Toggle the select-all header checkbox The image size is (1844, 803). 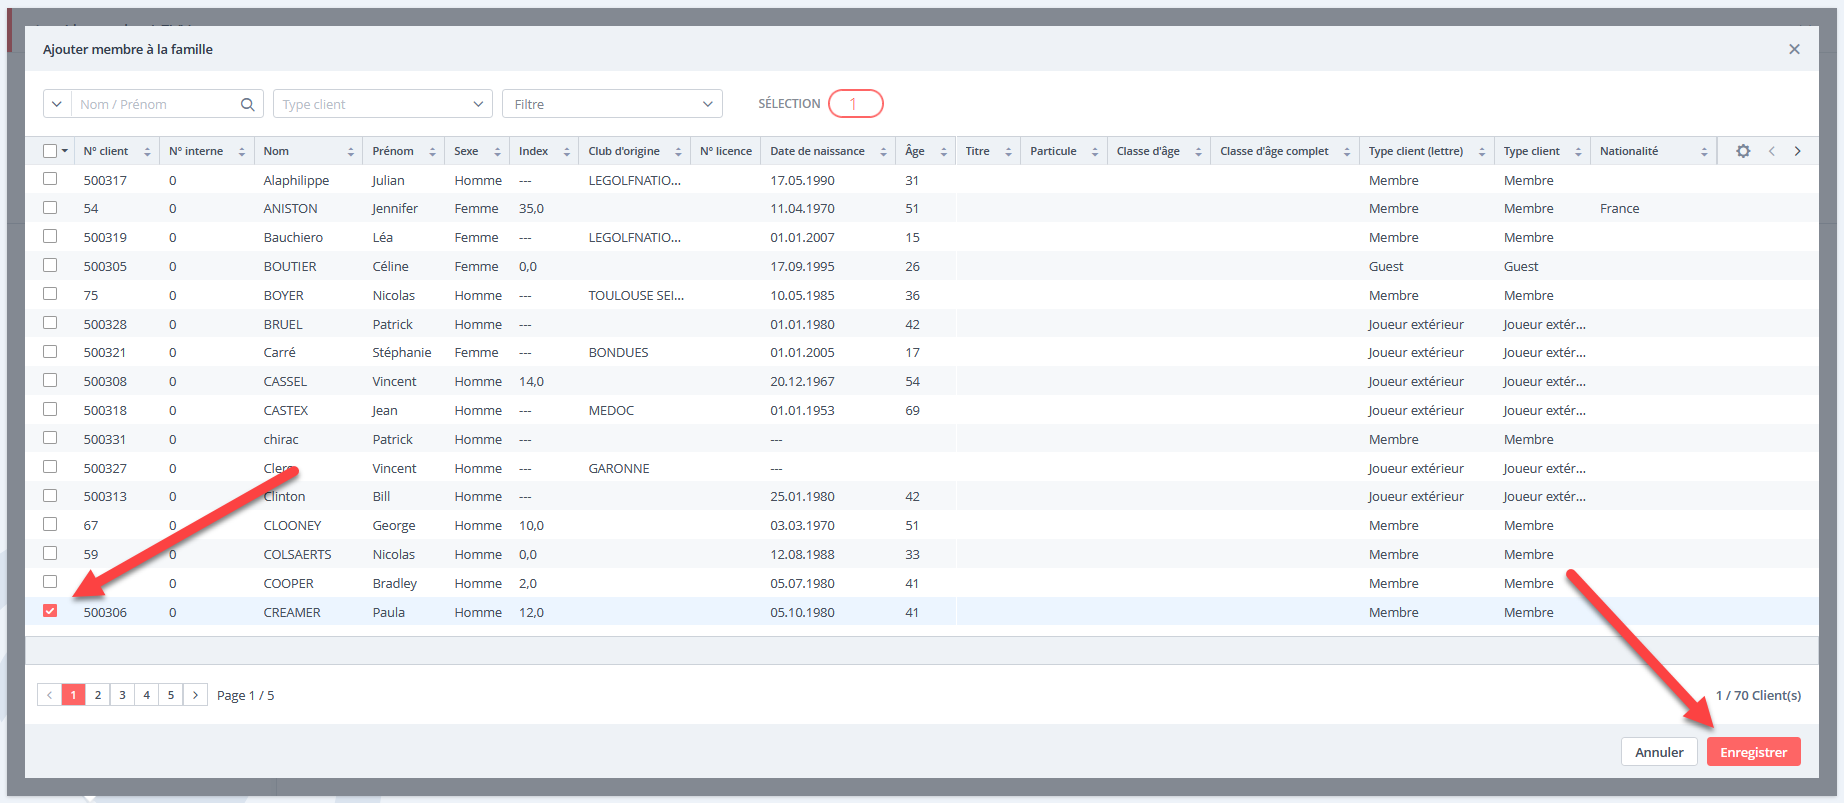(x=50, y=151)
